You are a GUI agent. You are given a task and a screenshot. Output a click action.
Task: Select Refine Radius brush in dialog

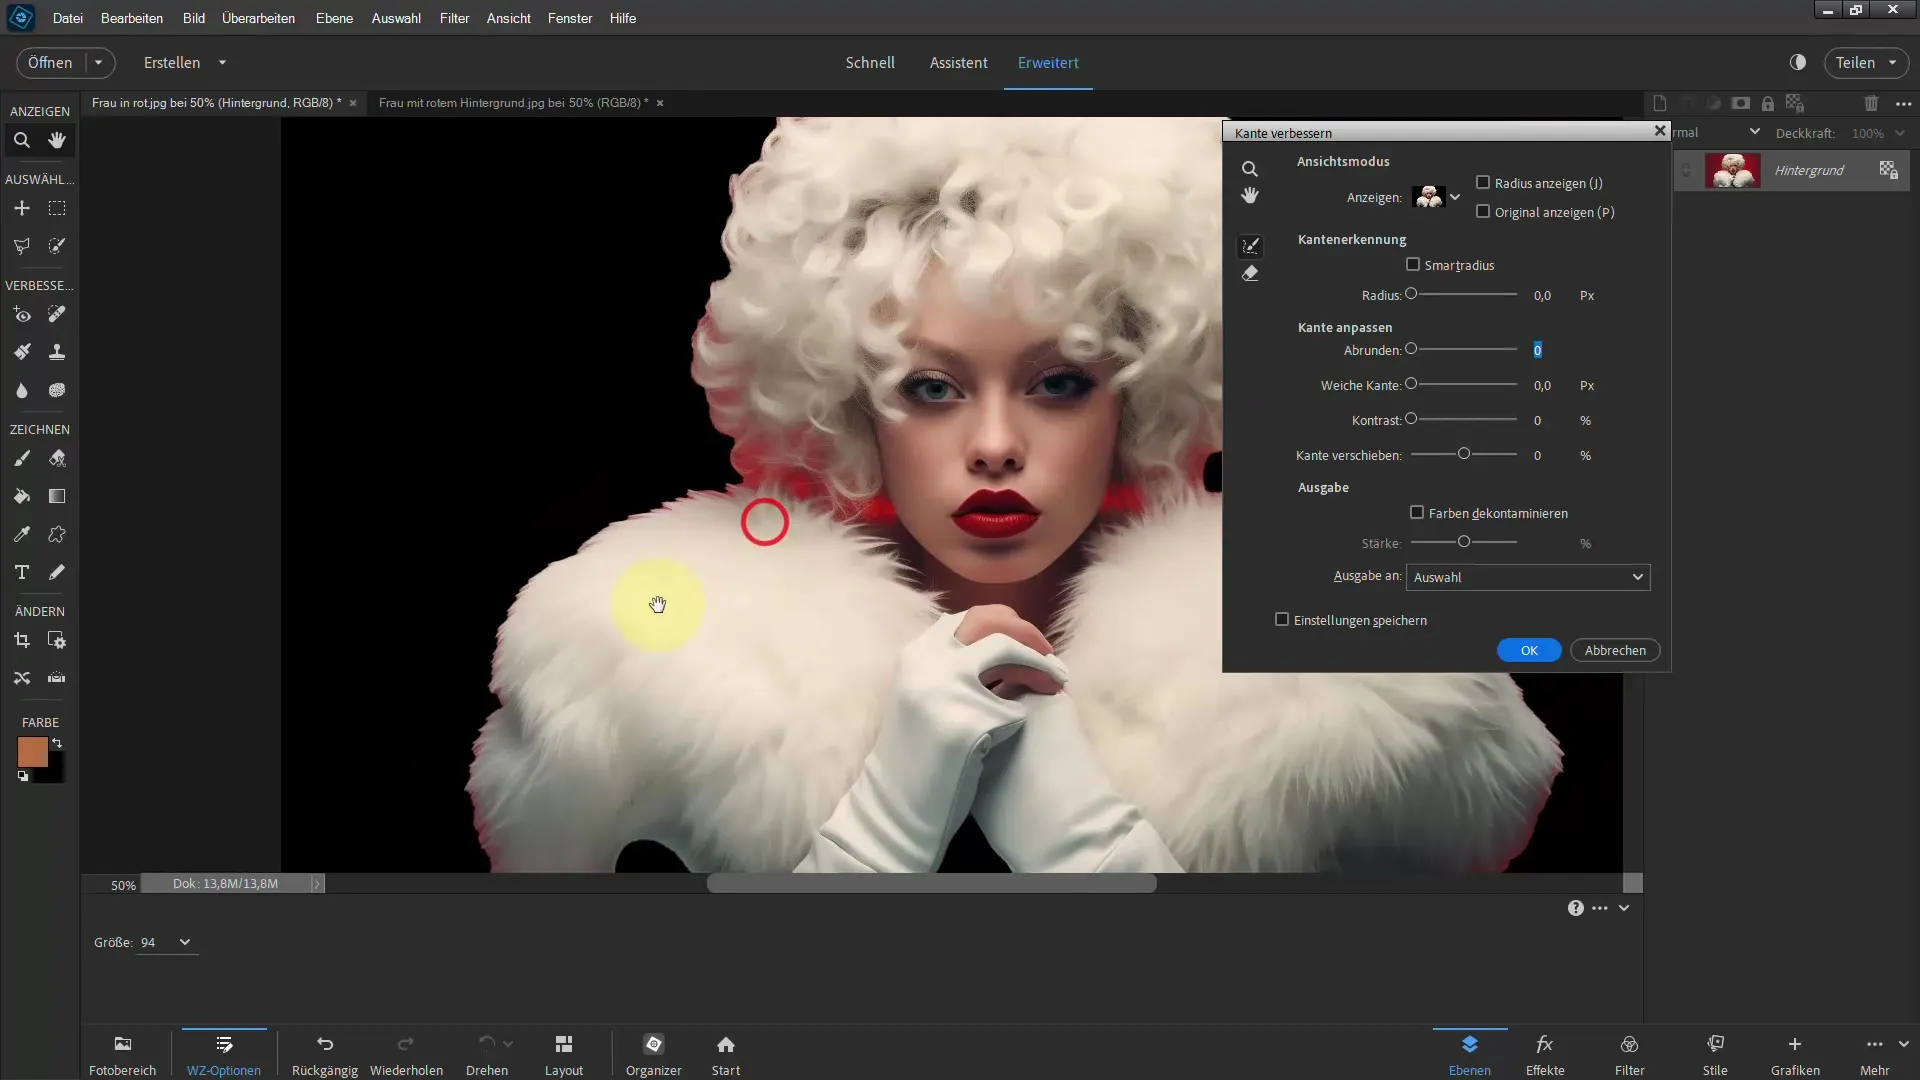[x=1250, y=246]
